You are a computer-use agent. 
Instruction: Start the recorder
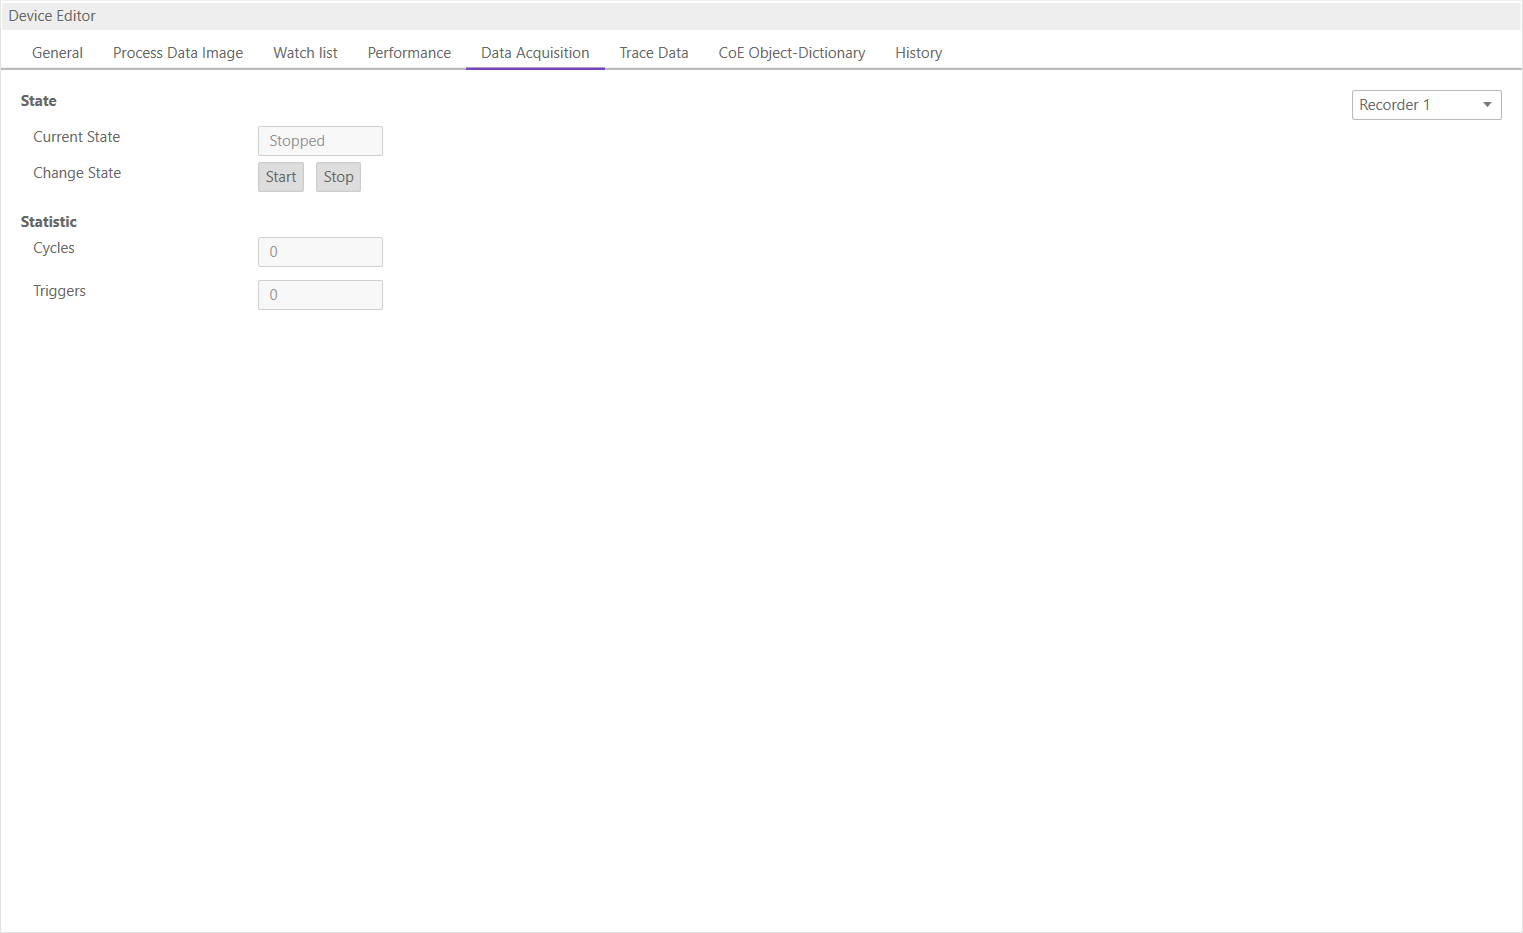point(280,176)
